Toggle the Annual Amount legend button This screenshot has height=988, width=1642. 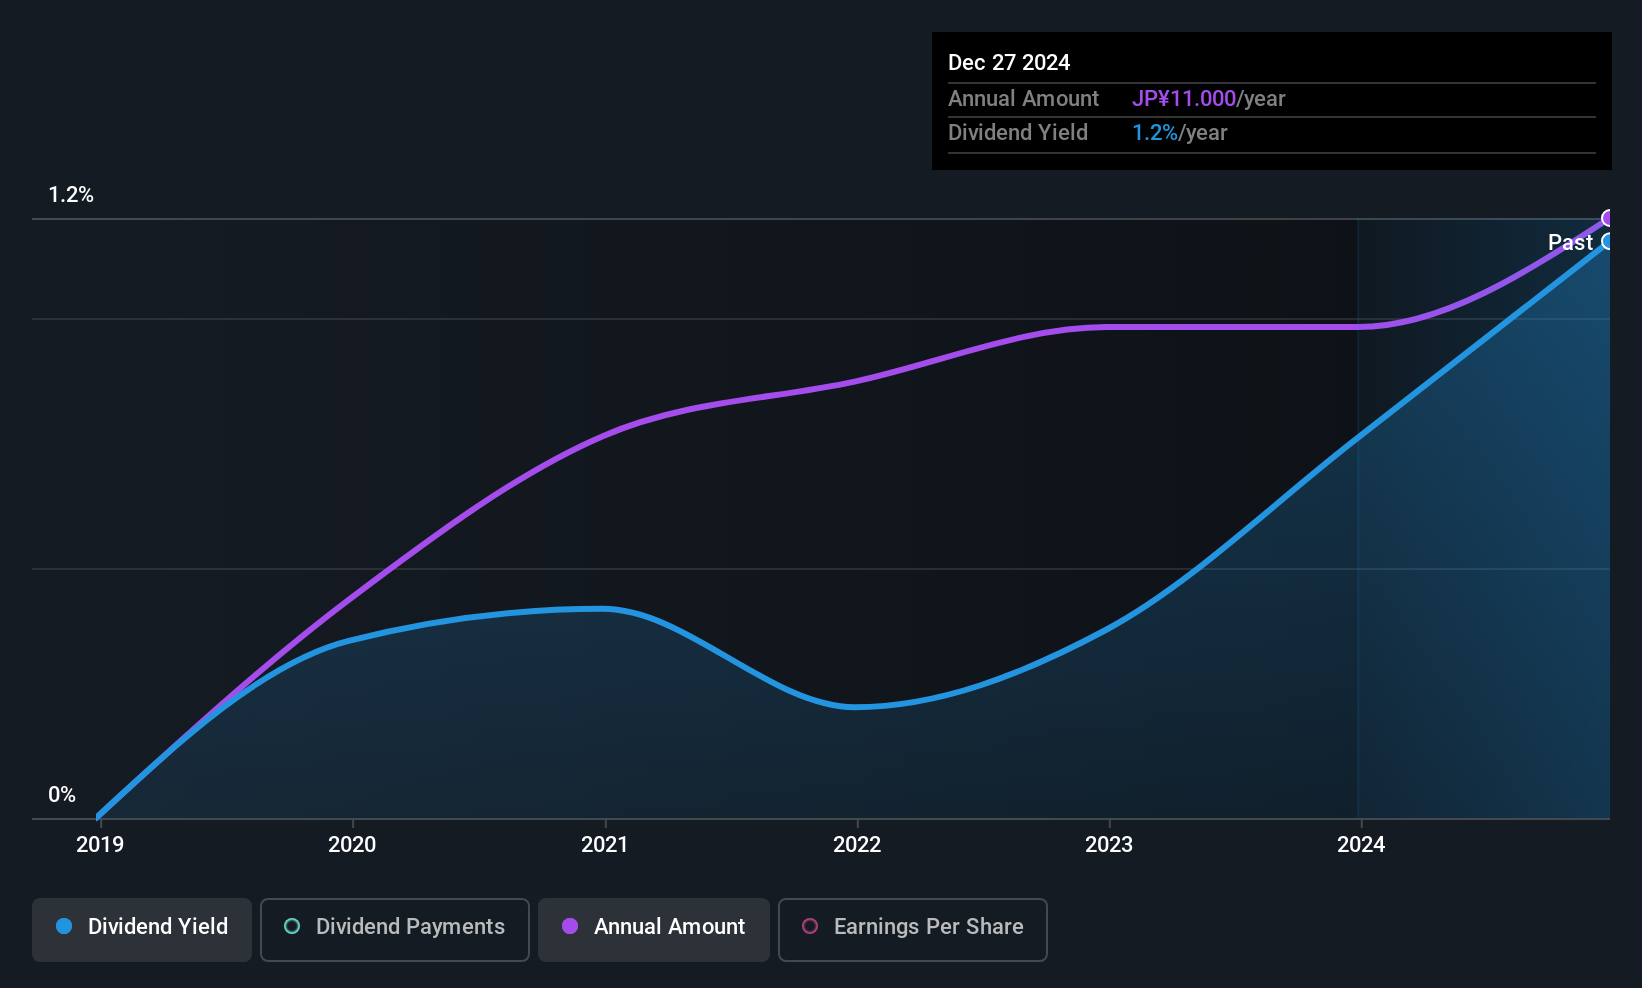(654, 929)
